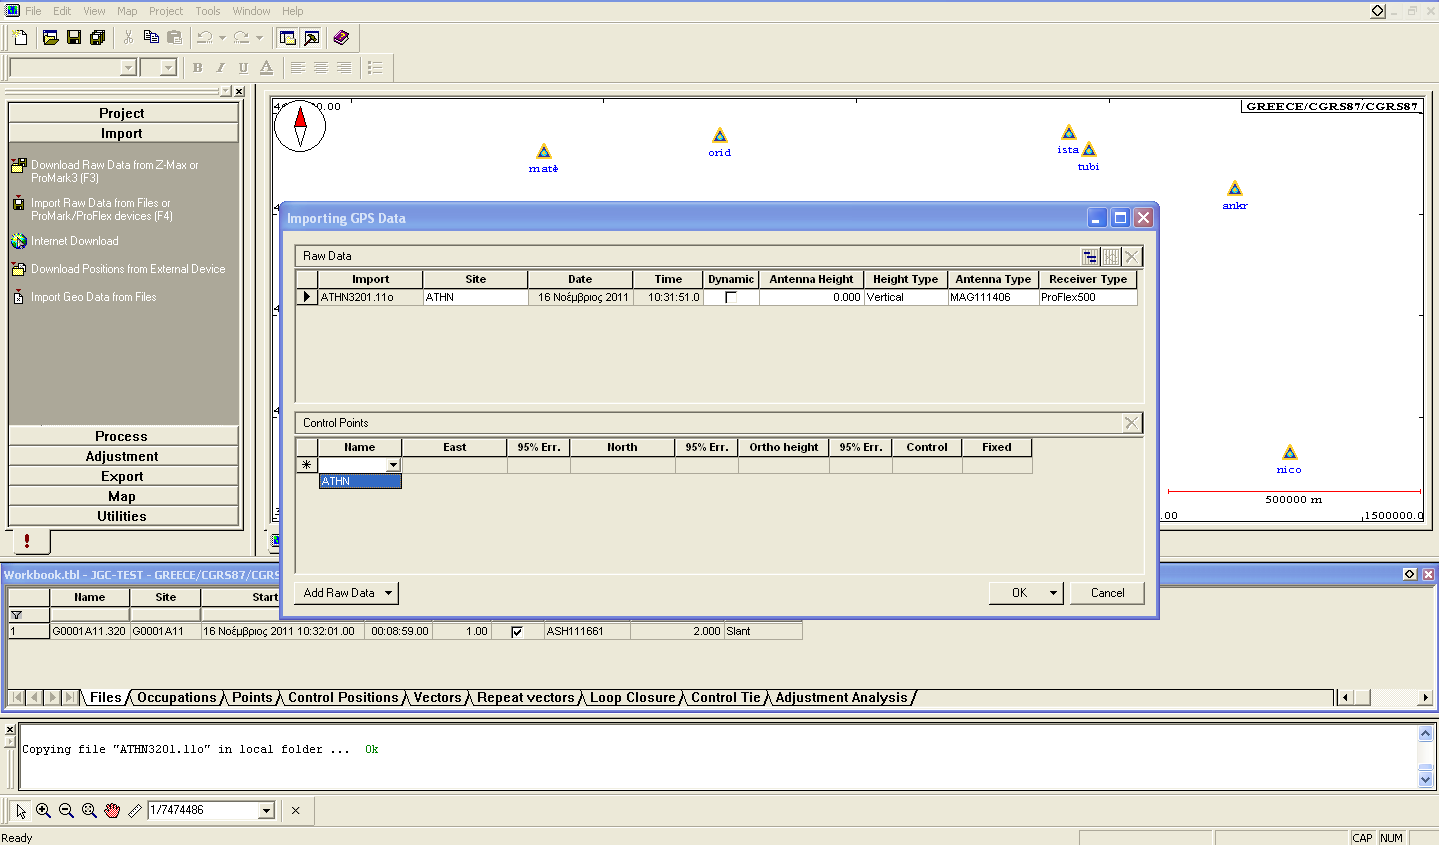
Task: Expand the Export section in side panel
Action: tap(123, 476)
